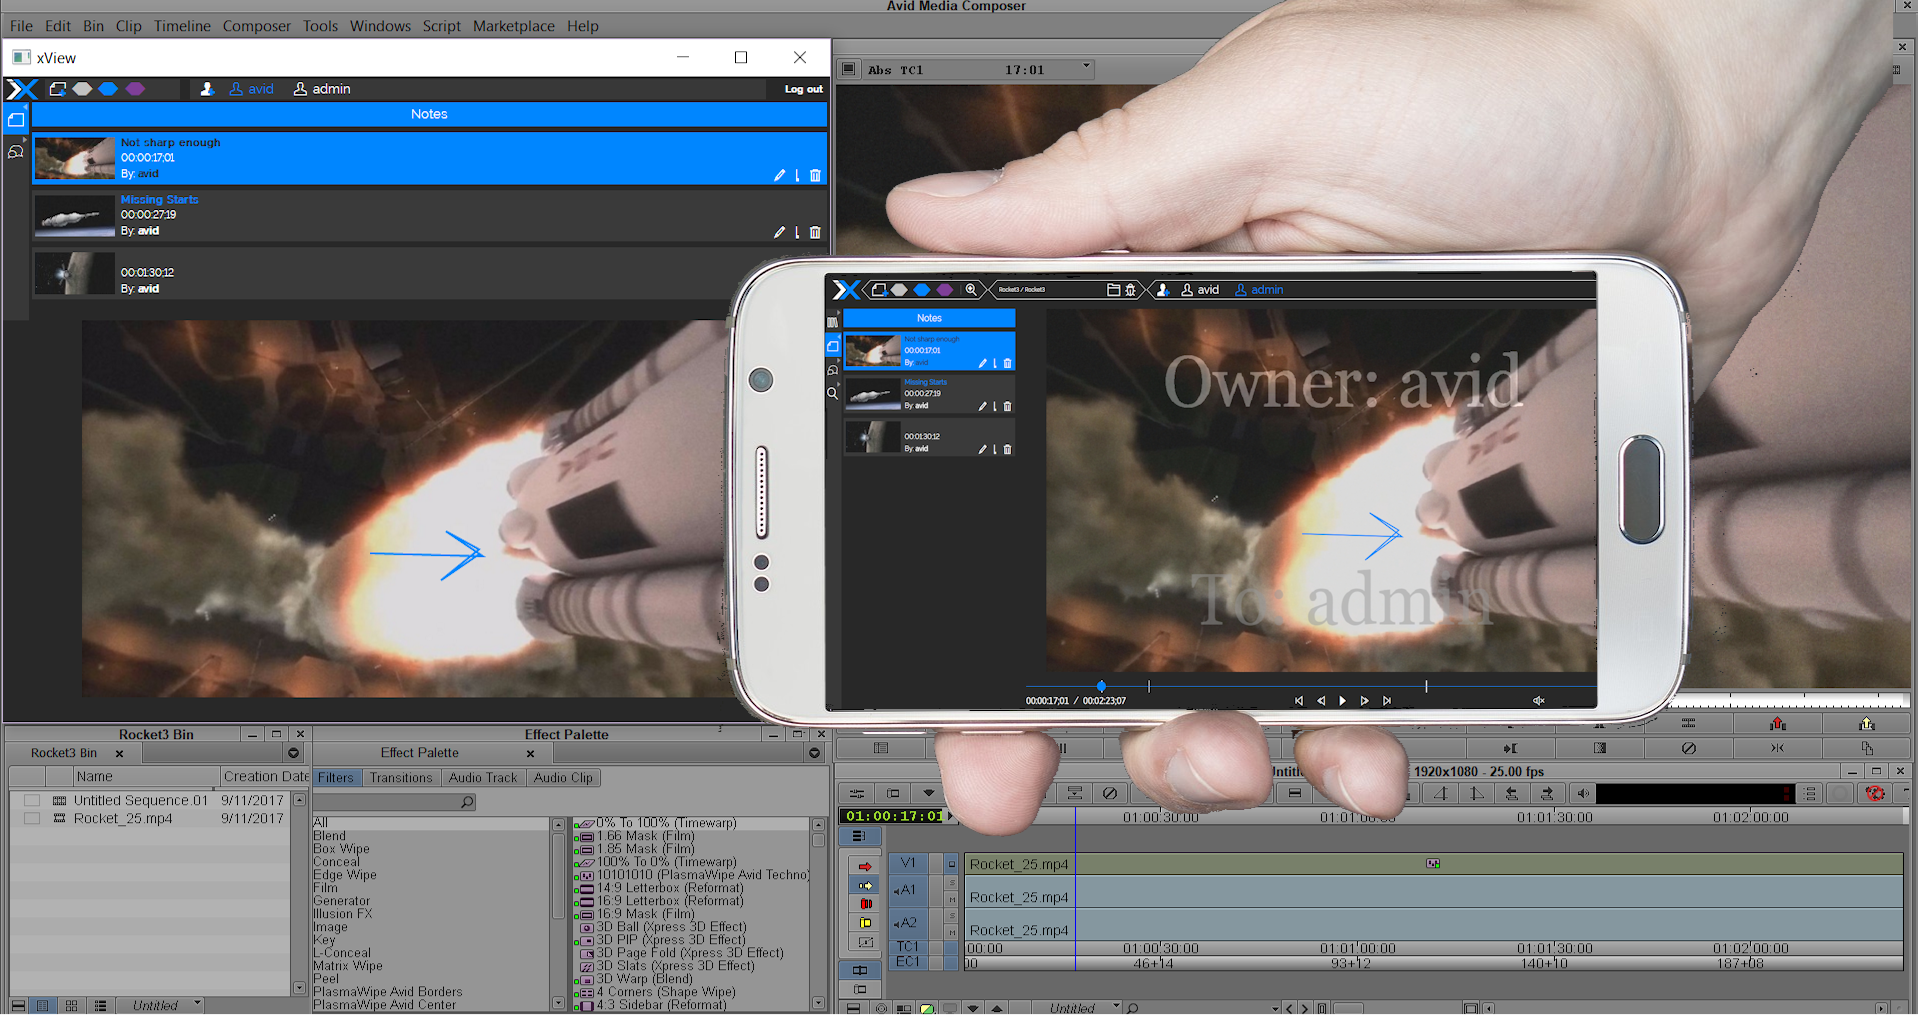The height and width of the screenshot is (1018, 1918).
Task: Switch to the Transitions tab in Effect Palette
Action: pos(400,778)
